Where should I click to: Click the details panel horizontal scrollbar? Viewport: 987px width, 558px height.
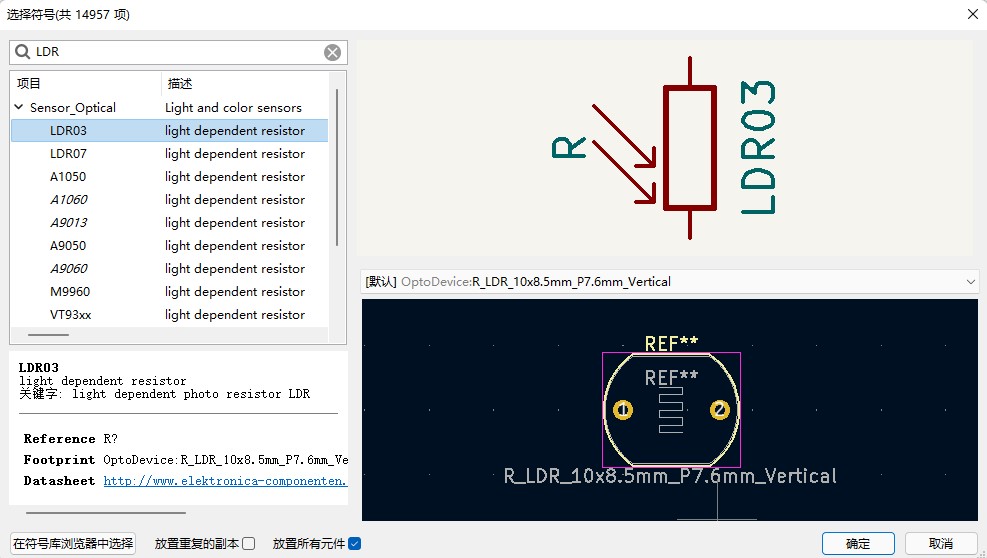106,513
